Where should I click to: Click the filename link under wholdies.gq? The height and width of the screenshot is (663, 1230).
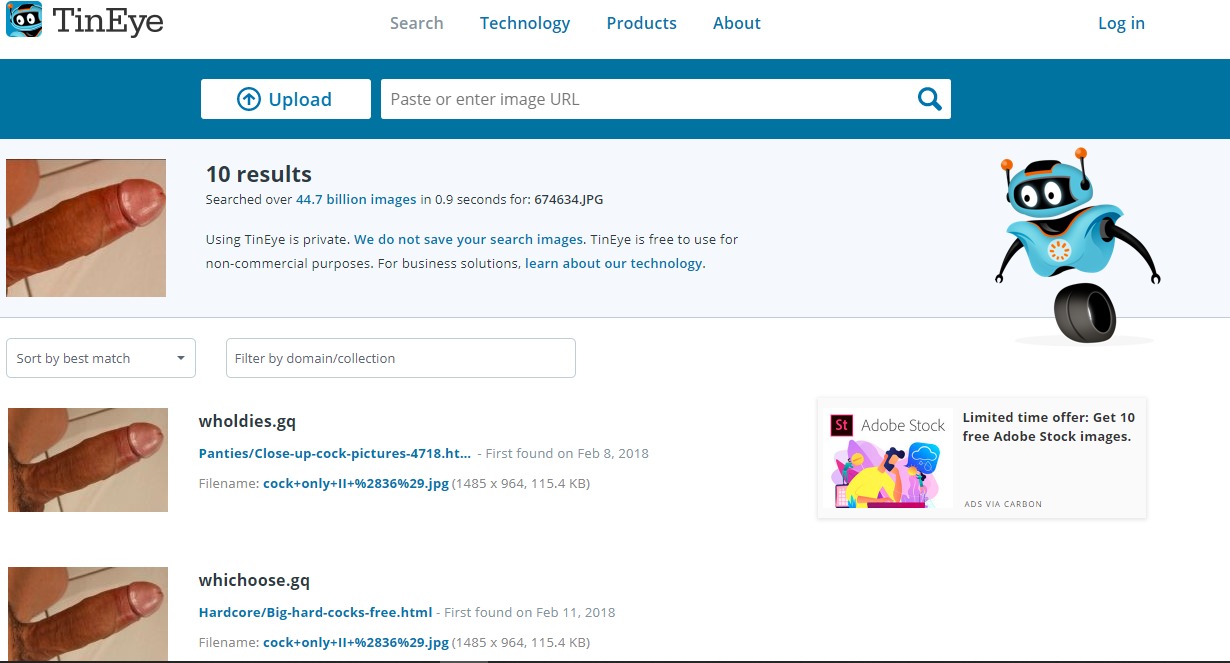tap(355, 483)
